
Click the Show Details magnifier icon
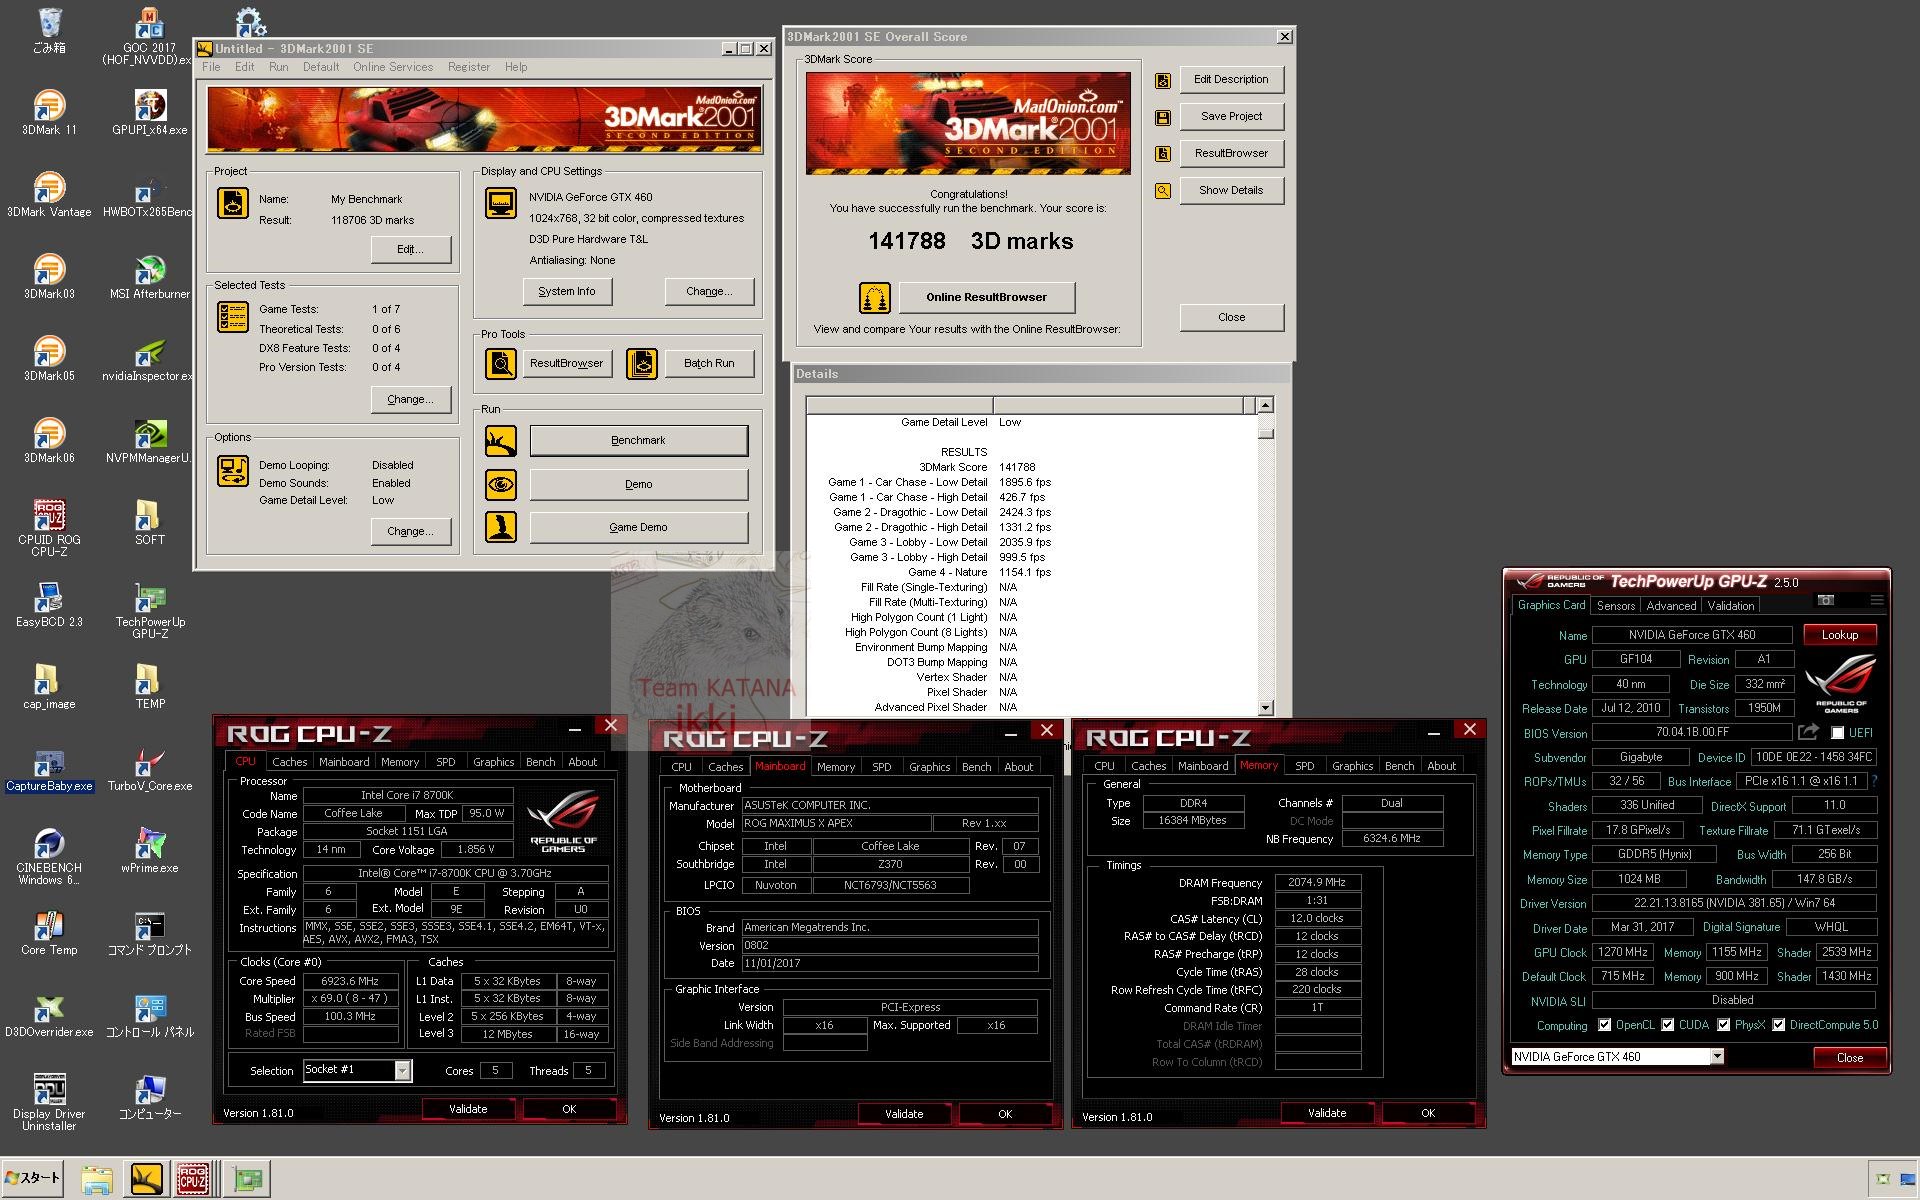tap(1163, 190)
